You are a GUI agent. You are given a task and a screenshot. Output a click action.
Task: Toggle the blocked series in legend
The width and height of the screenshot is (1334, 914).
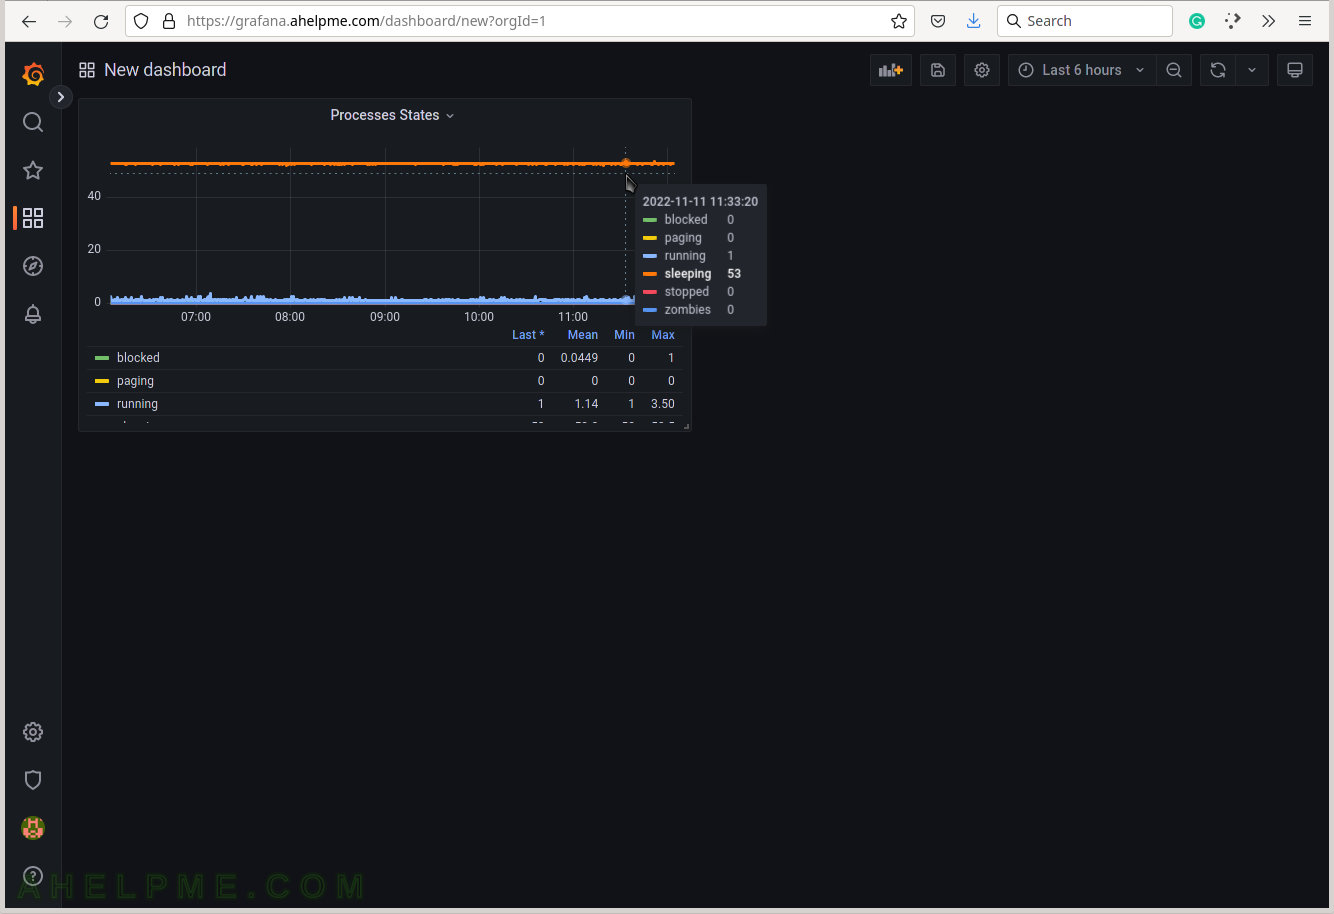coord(138,358)
